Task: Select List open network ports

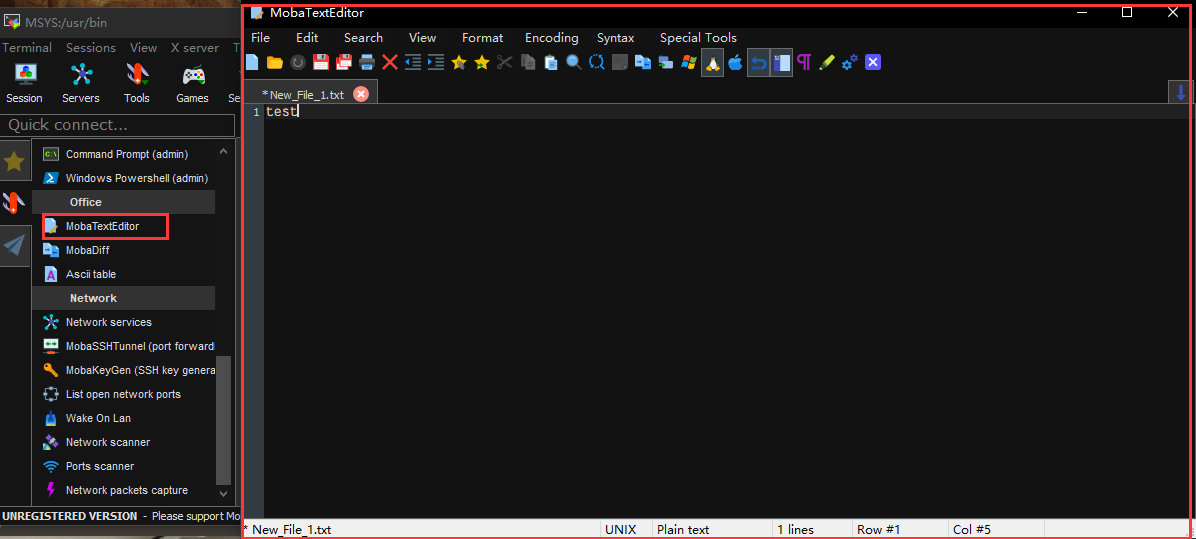Action: [112, 394]
